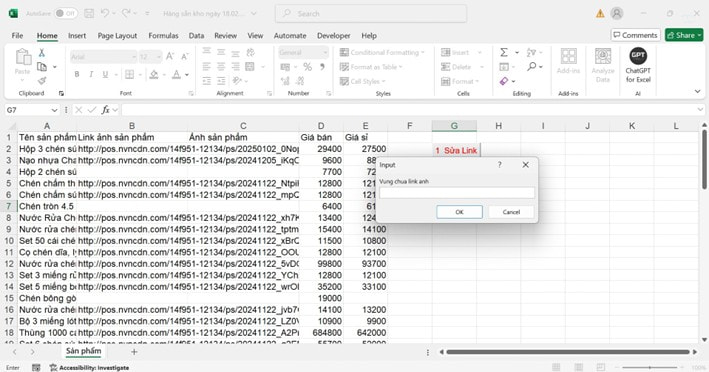Click the Percent Style icon
Viewport: 709px width, 372px height.
click(x=307, y=67)
